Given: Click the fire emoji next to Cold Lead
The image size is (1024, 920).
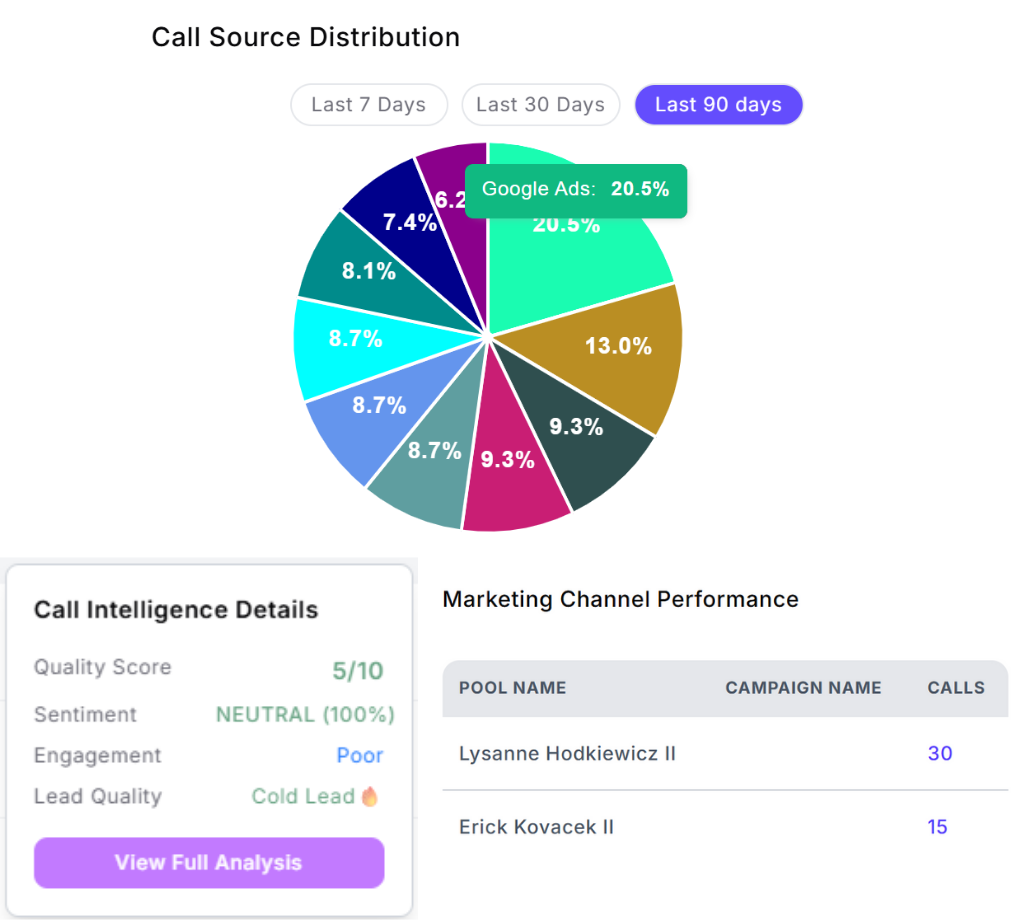Looking at the screenshot, I should pos(370,796).
